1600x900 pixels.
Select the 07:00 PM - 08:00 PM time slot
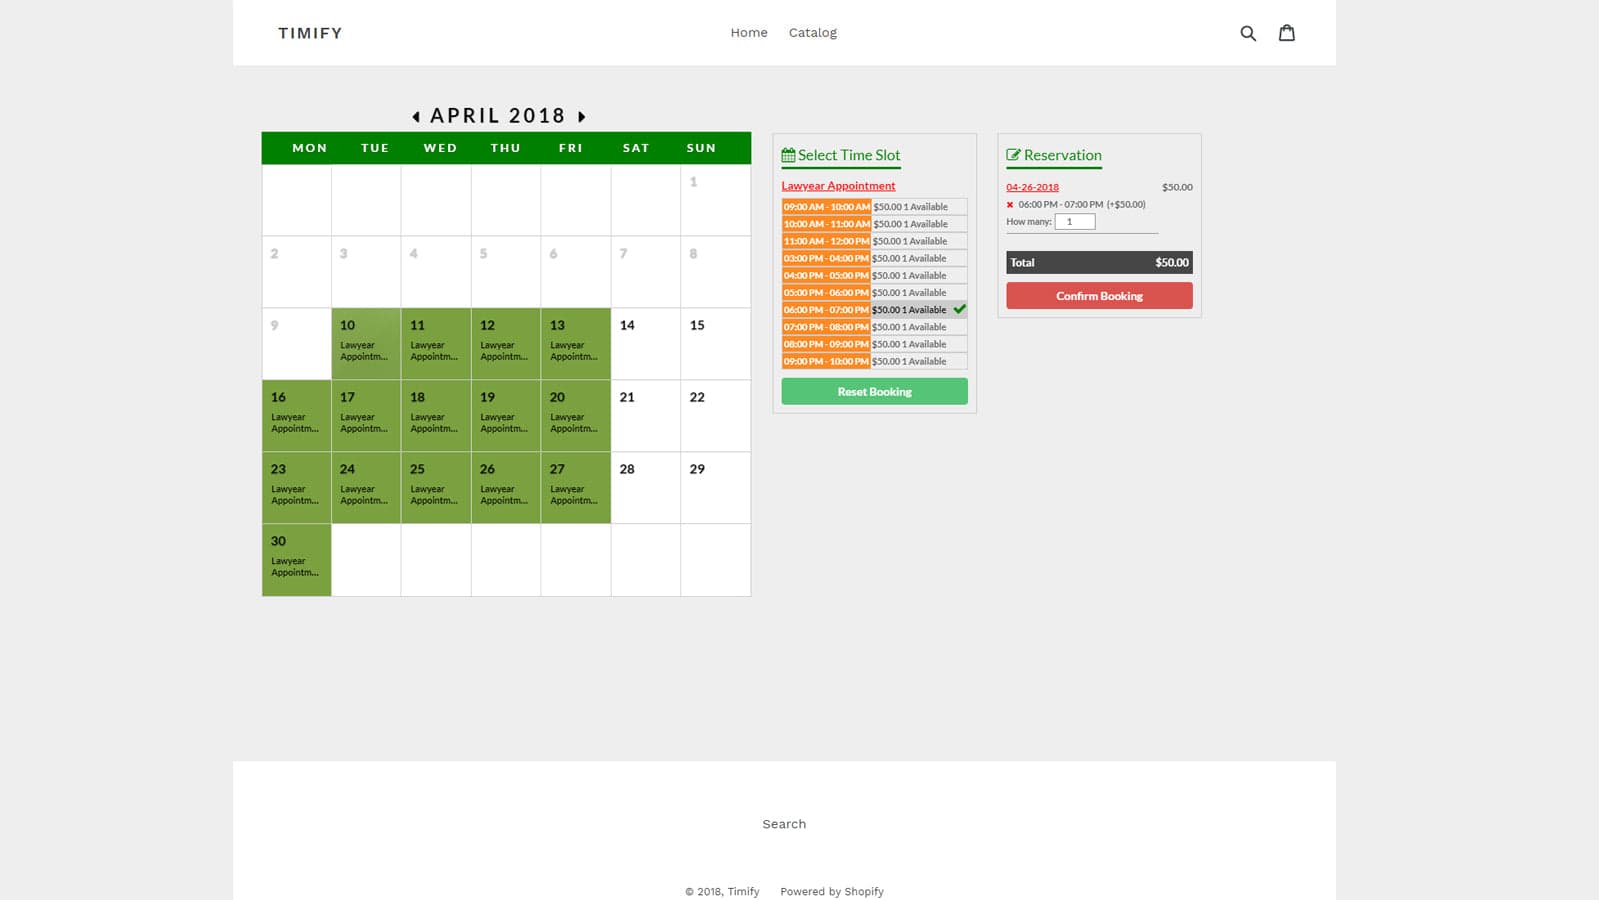click(x=825, y=326)
